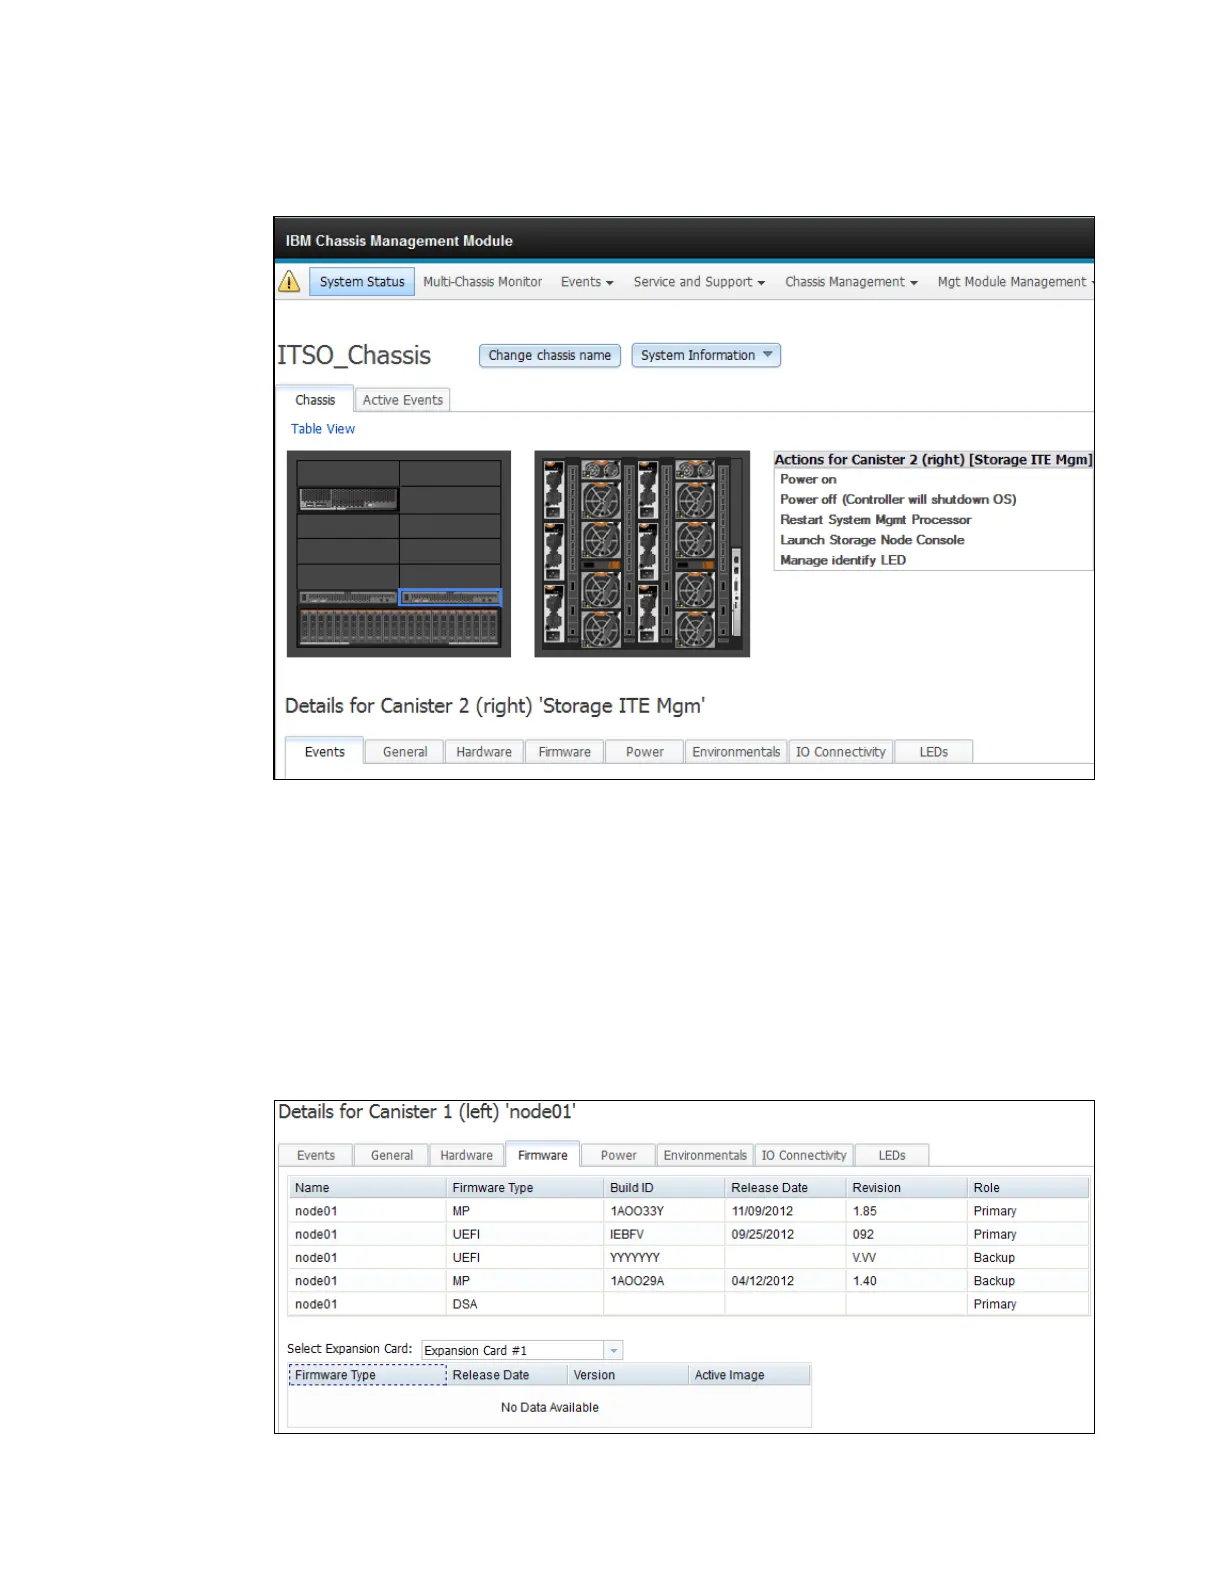
Task: Switch to the Chassis tab
Action: coord(315,400)
